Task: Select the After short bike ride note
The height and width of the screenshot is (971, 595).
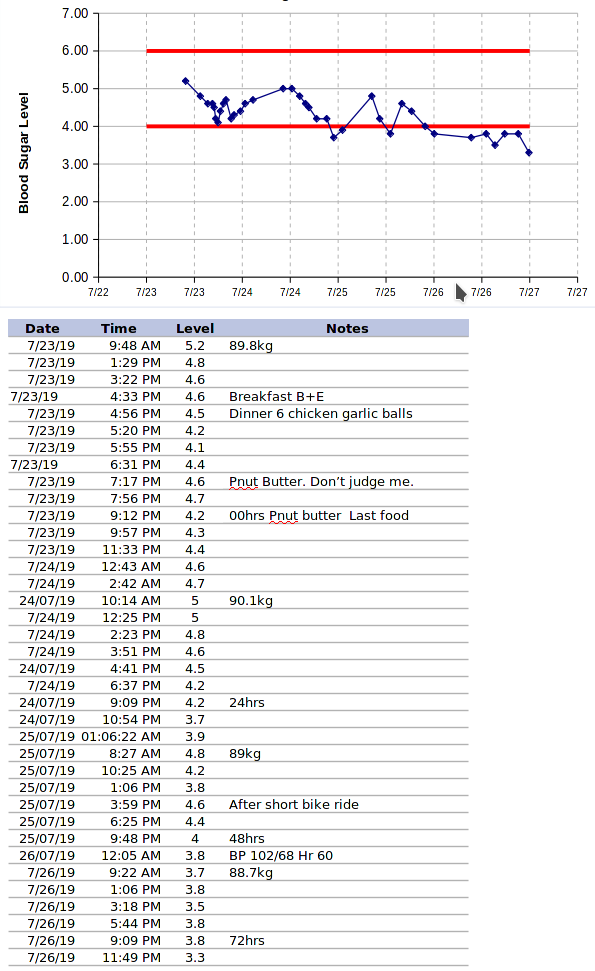Action: click(293, 804)
